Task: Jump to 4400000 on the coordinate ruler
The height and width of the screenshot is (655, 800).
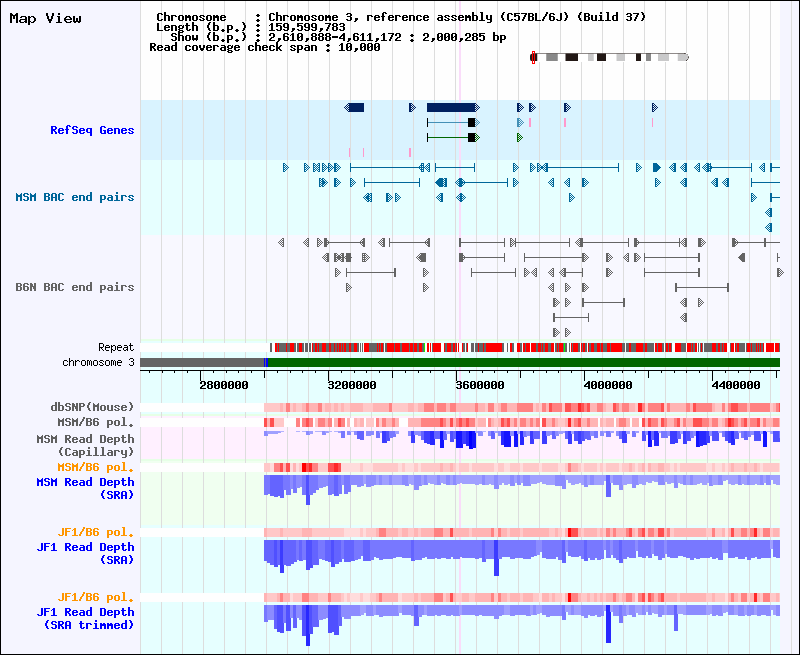Action: click(x=735, y=384)
